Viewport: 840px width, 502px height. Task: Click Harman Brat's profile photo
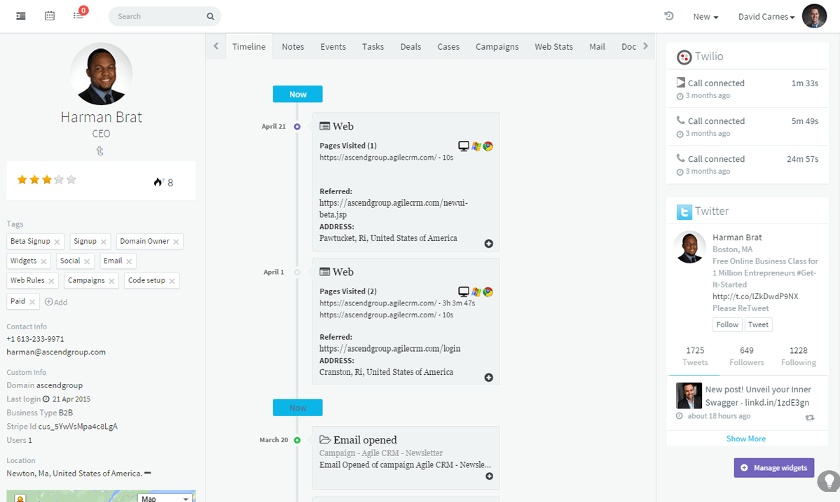tap(101, 74)
